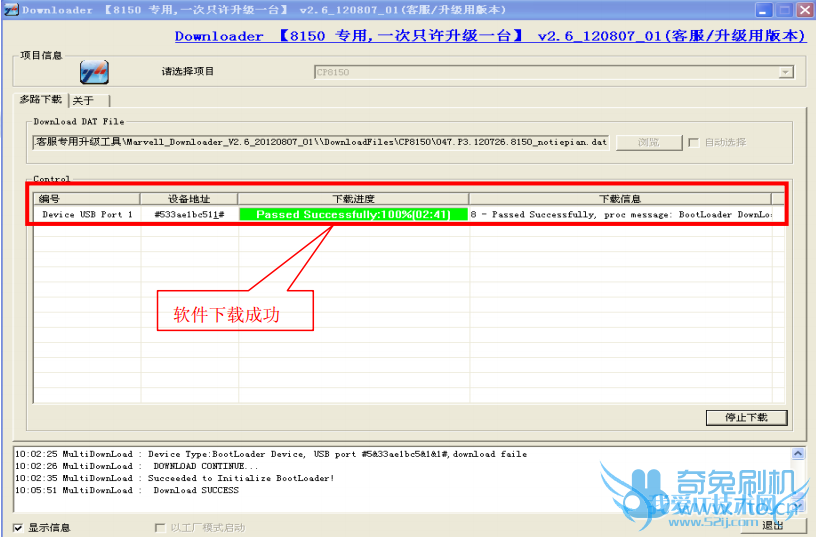Click log line at 10:02:25 download faile
The height and width of the screenshot is (537, 816).
(x=271, y=454)
